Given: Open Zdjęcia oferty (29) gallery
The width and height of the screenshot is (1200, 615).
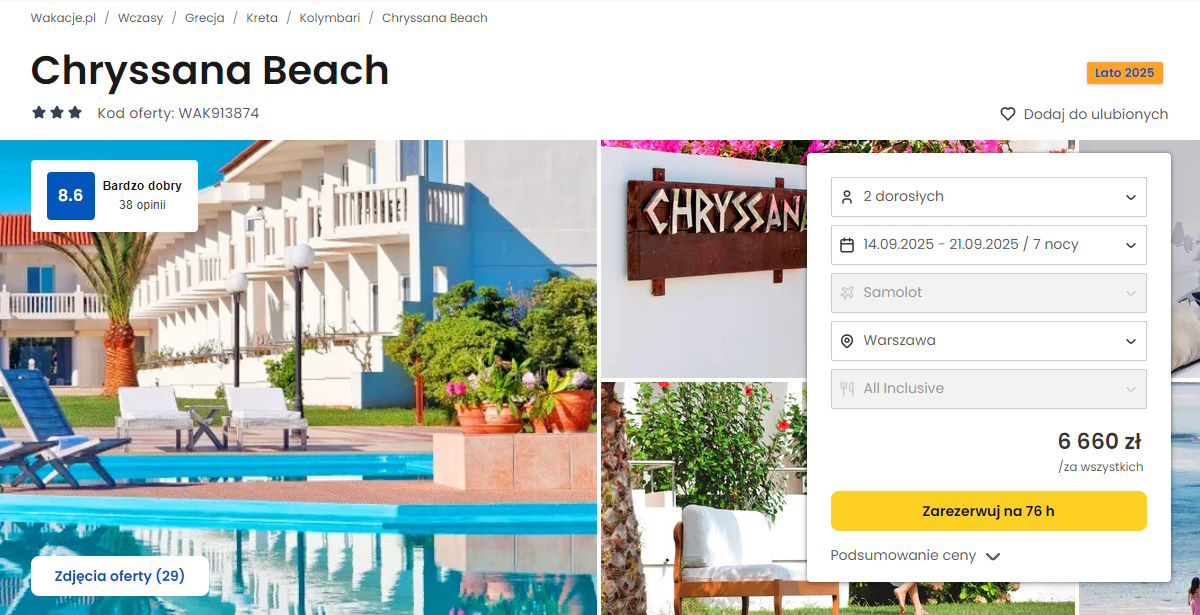Looking at the screenshot, I should click(x=120, y=576).
